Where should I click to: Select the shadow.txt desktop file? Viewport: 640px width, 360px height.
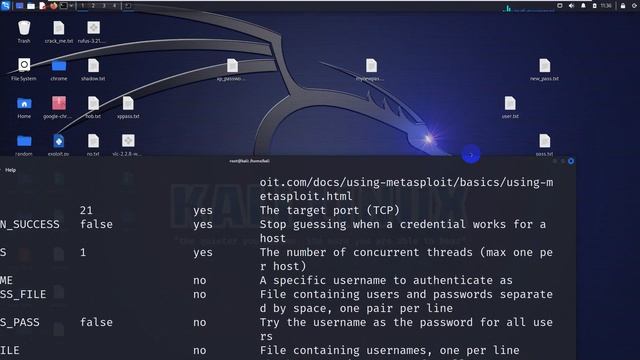[x=93, y=69]
